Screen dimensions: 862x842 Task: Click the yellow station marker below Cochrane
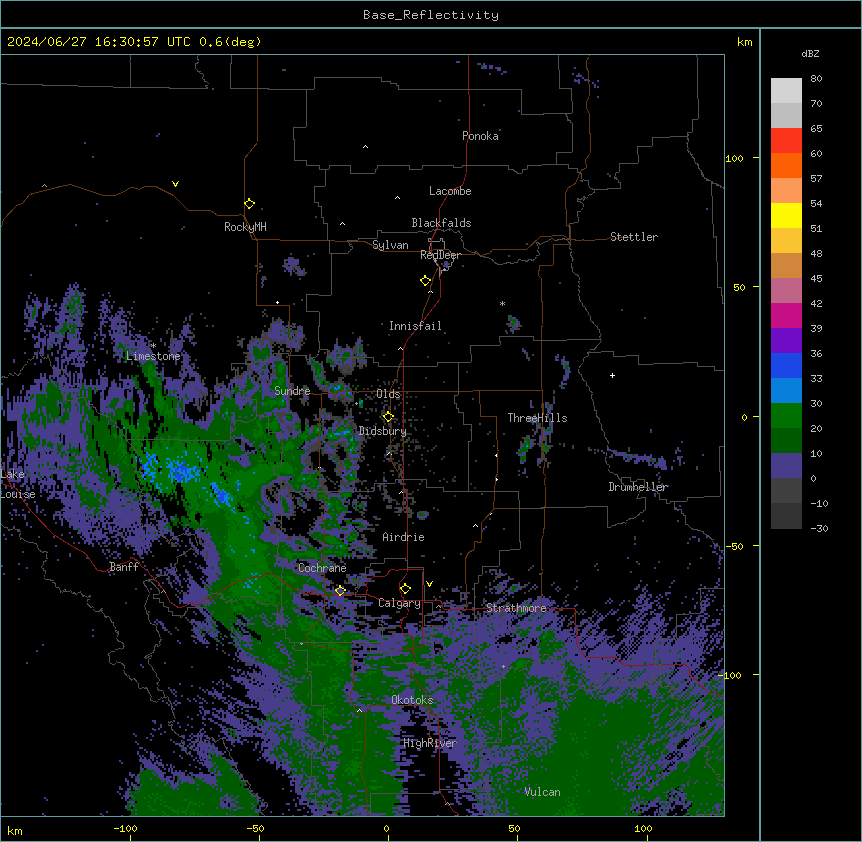(x=340, y=590)
